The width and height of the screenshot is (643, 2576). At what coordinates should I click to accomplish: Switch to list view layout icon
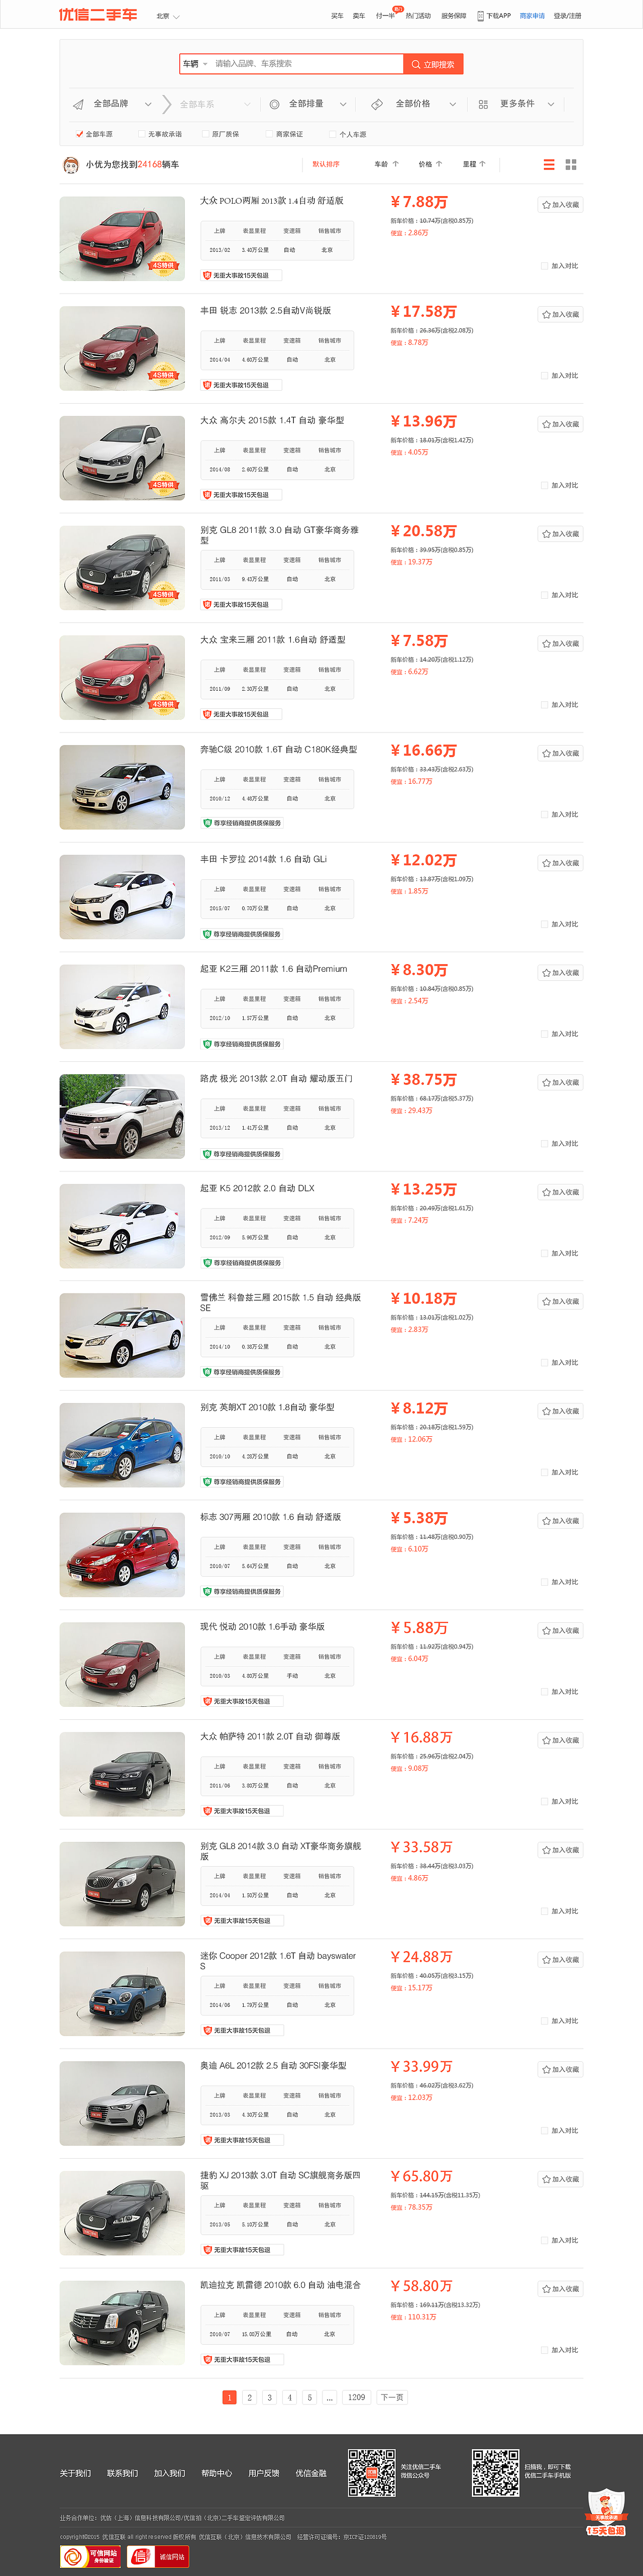pyautogui.click(x=549, y=164)
